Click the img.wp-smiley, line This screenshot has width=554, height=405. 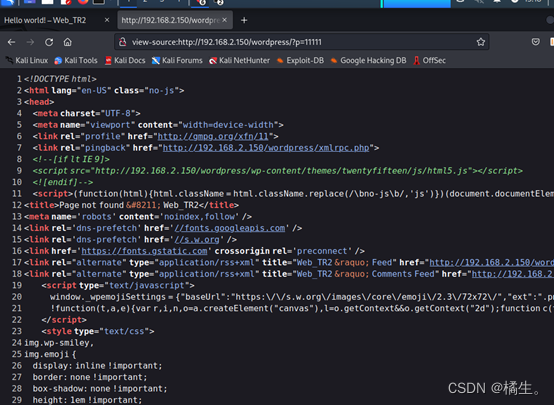point(59,343)
